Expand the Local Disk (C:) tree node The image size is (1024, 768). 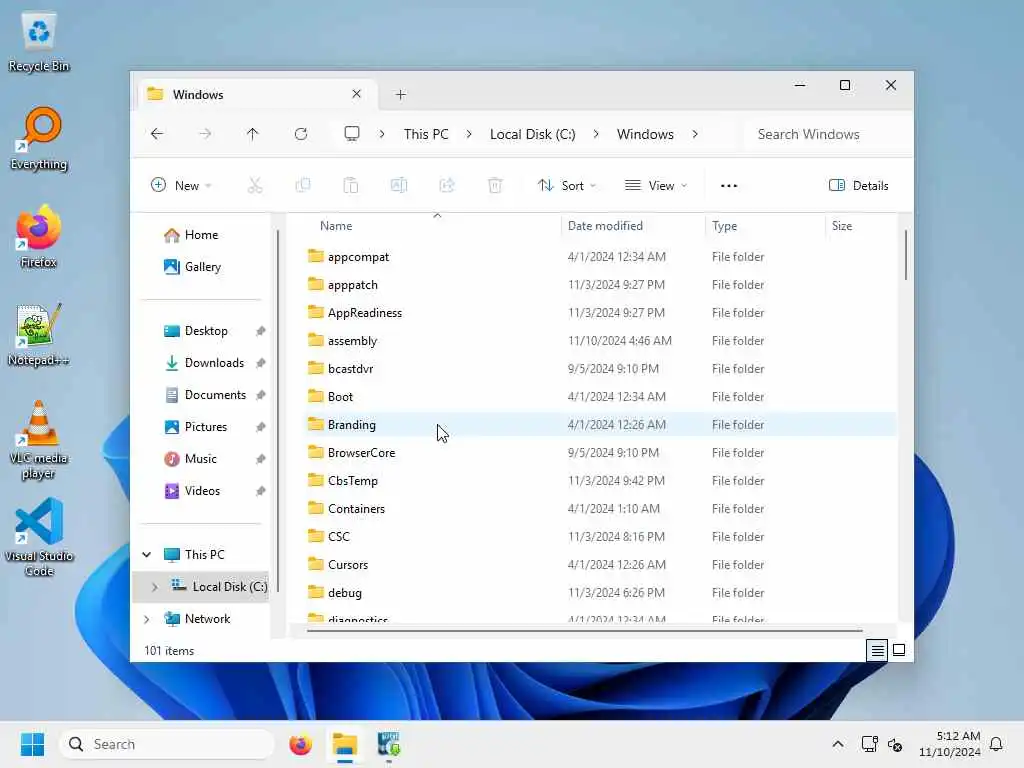pos(155,586)
